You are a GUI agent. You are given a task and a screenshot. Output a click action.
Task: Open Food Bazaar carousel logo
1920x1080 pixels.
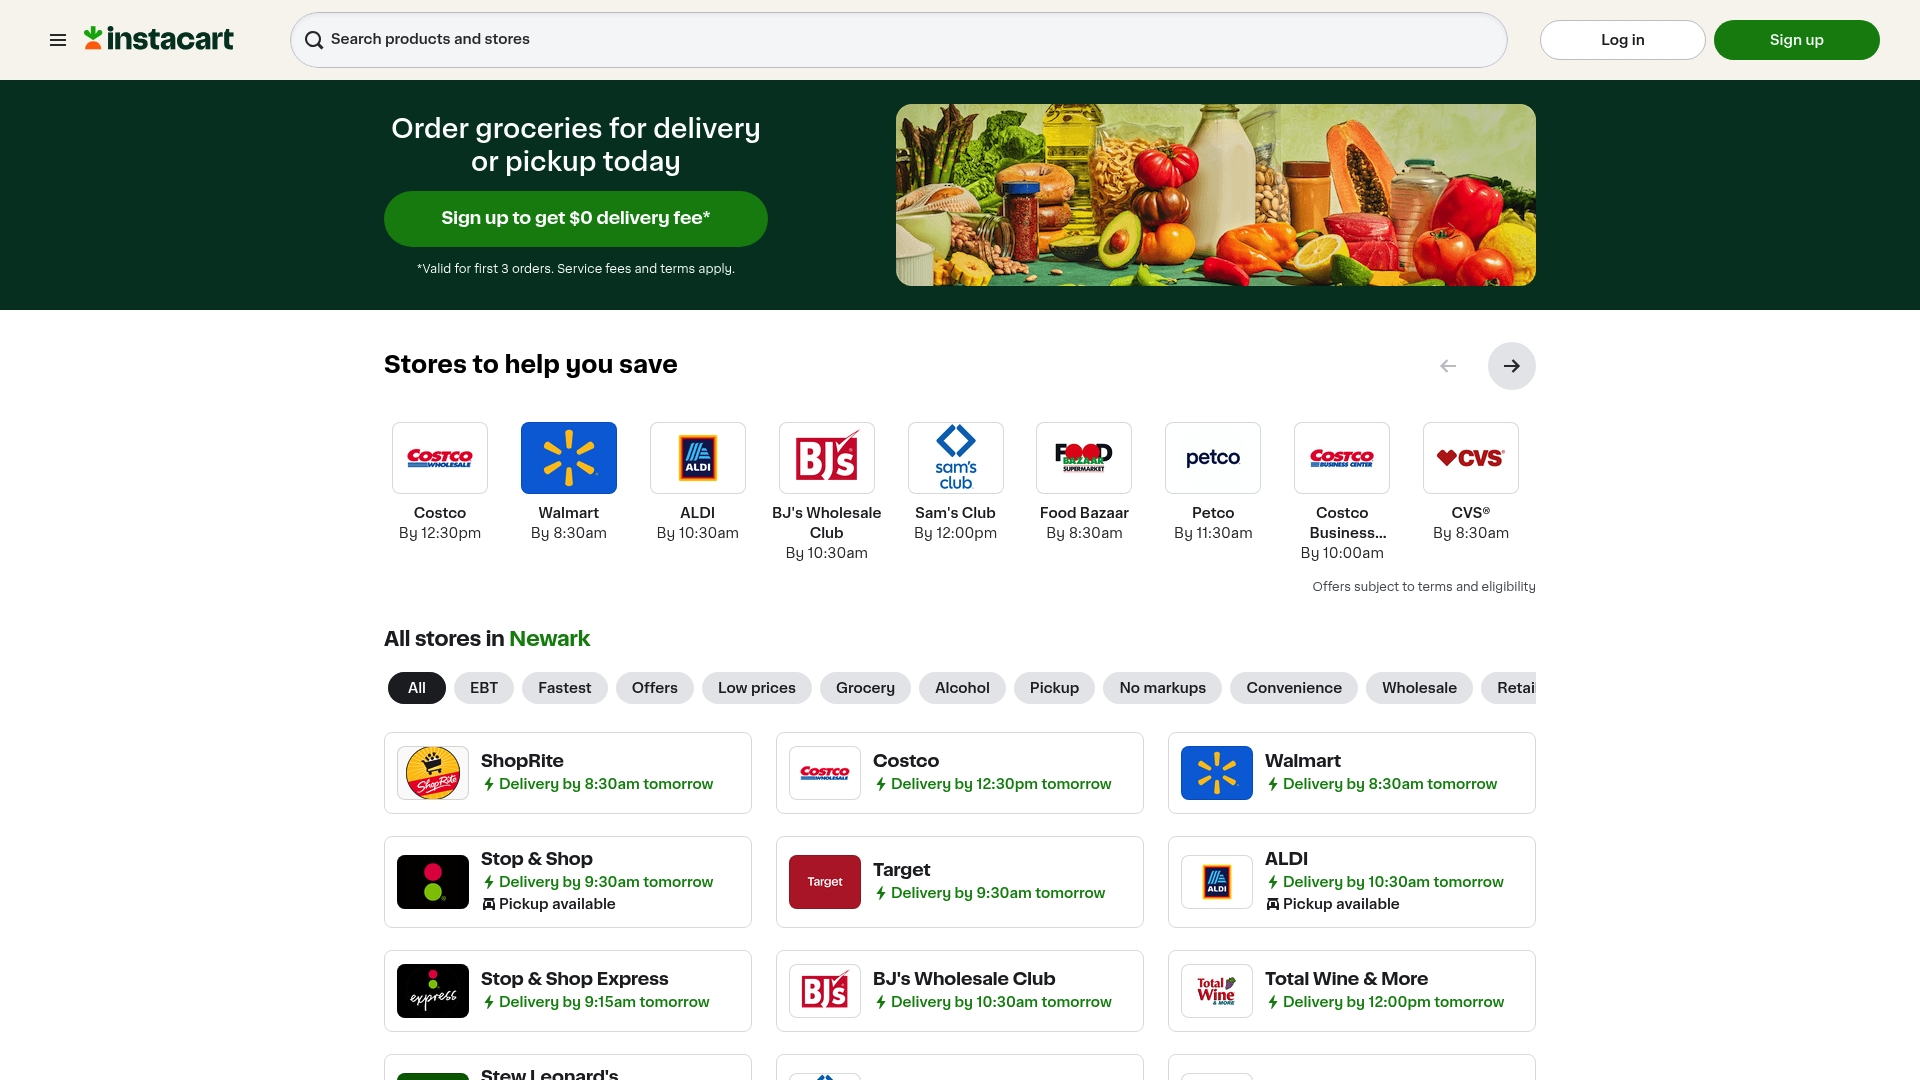(1084, 458)
